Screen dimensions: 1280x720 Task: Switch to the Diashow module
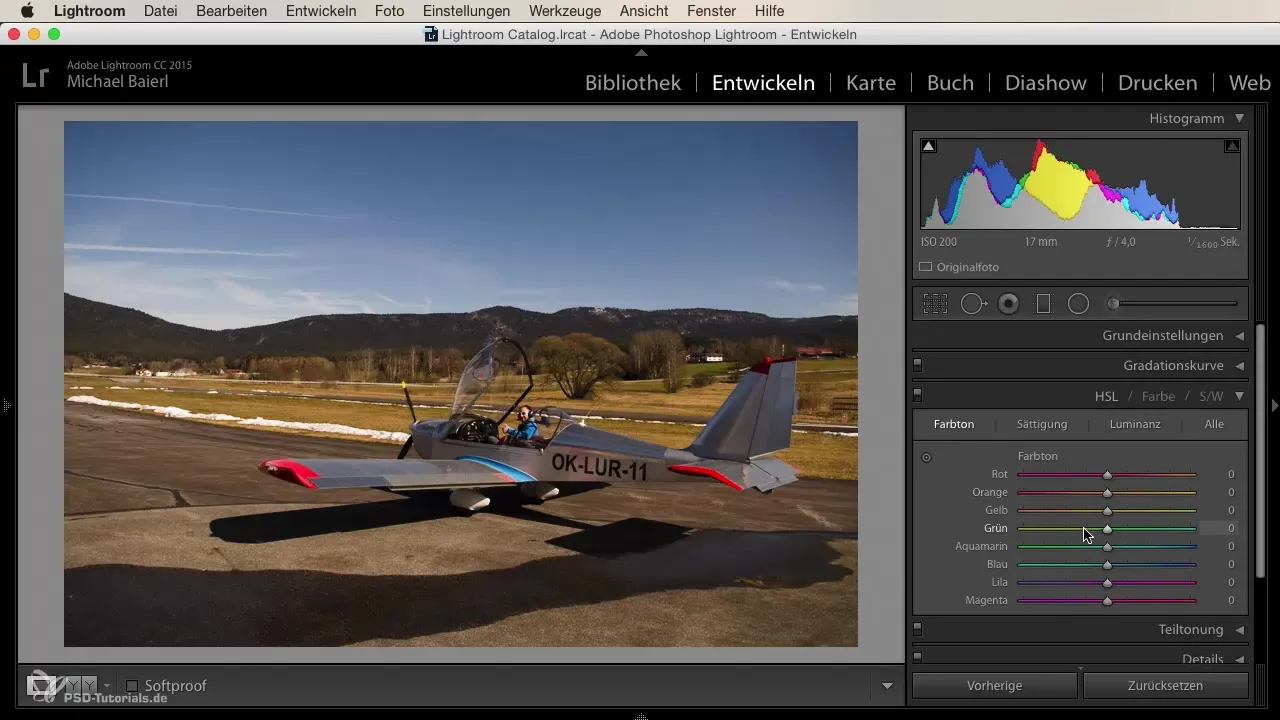click(x=1046, y=83)
